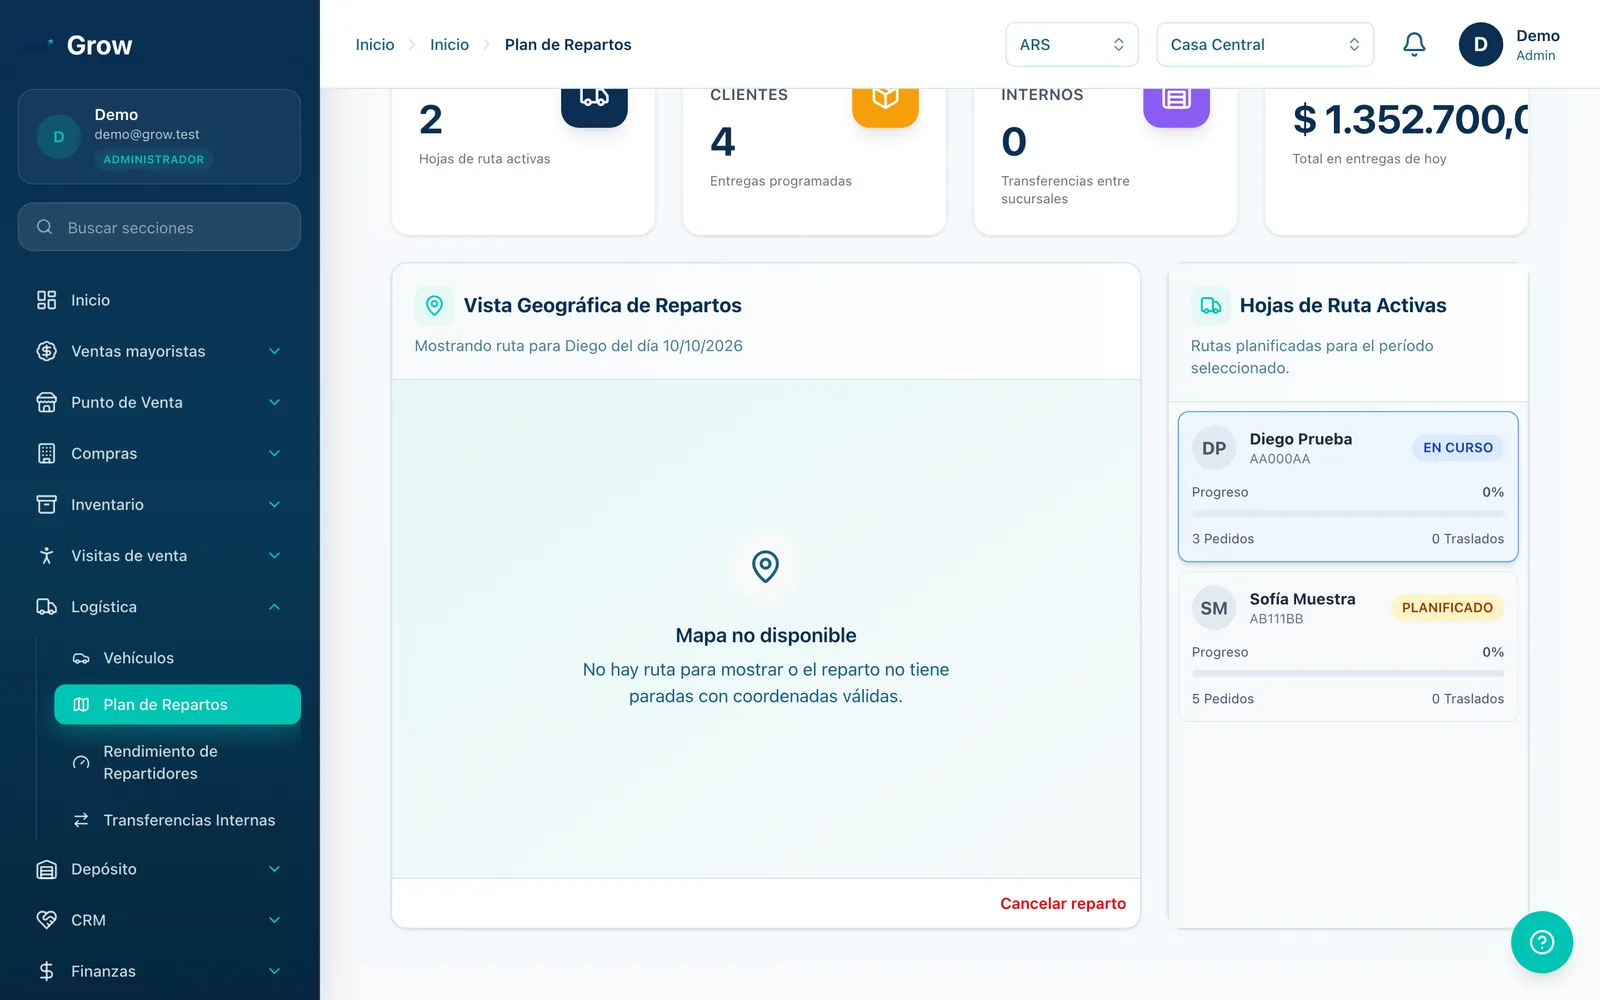
Task: Click Sofía Muestra progress bar
Action: point(1348,673)
